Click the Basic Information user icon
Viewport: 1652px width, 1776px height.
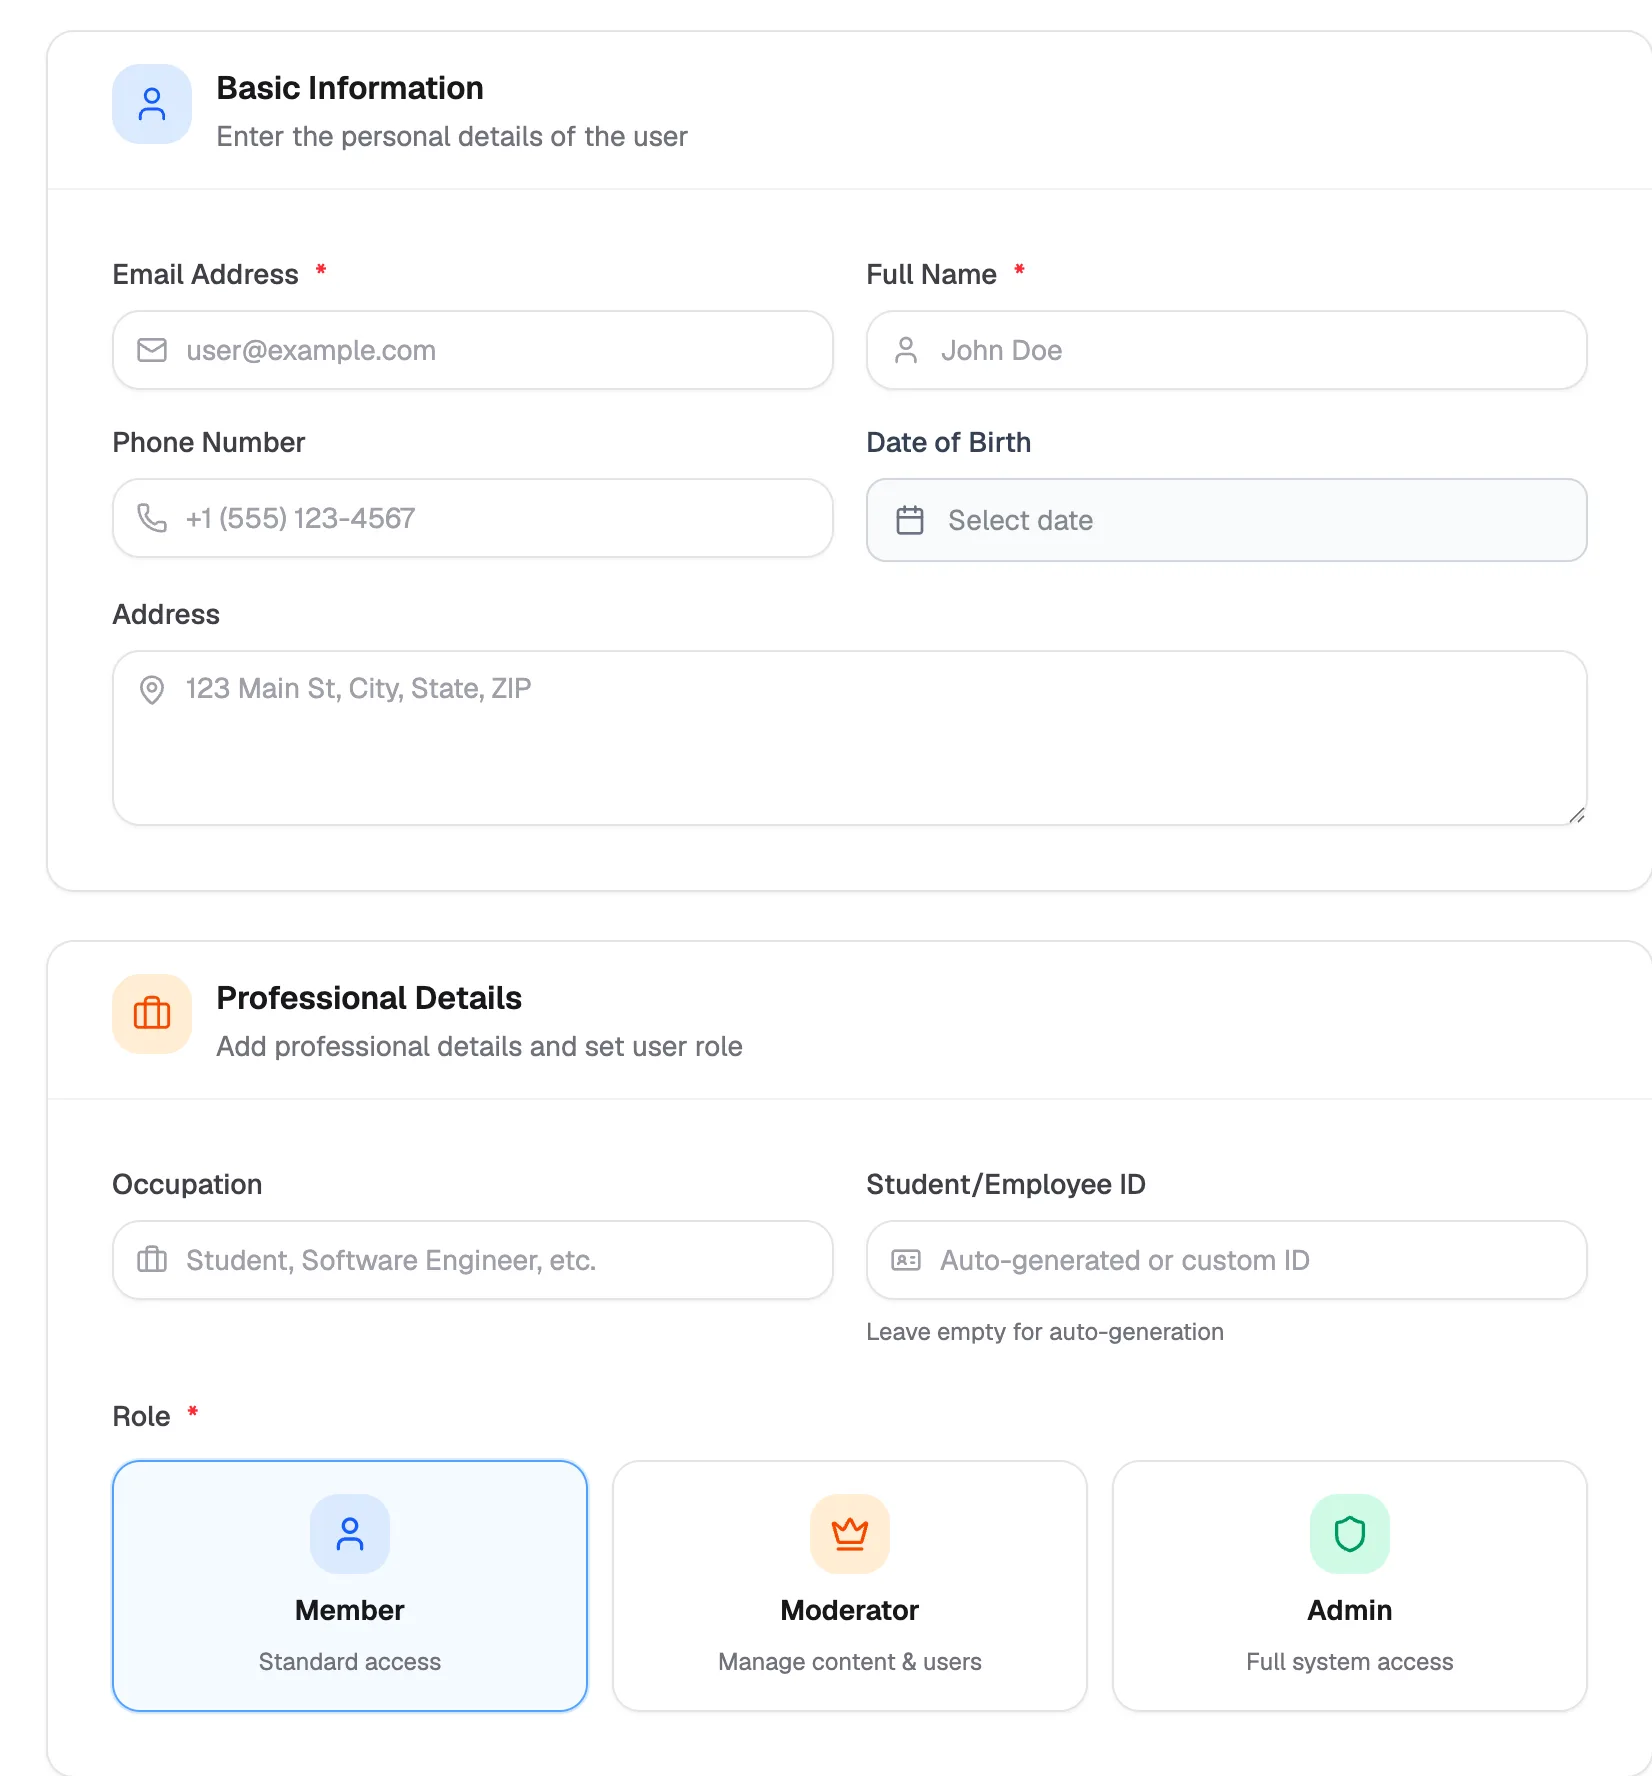tap(152, 104)
